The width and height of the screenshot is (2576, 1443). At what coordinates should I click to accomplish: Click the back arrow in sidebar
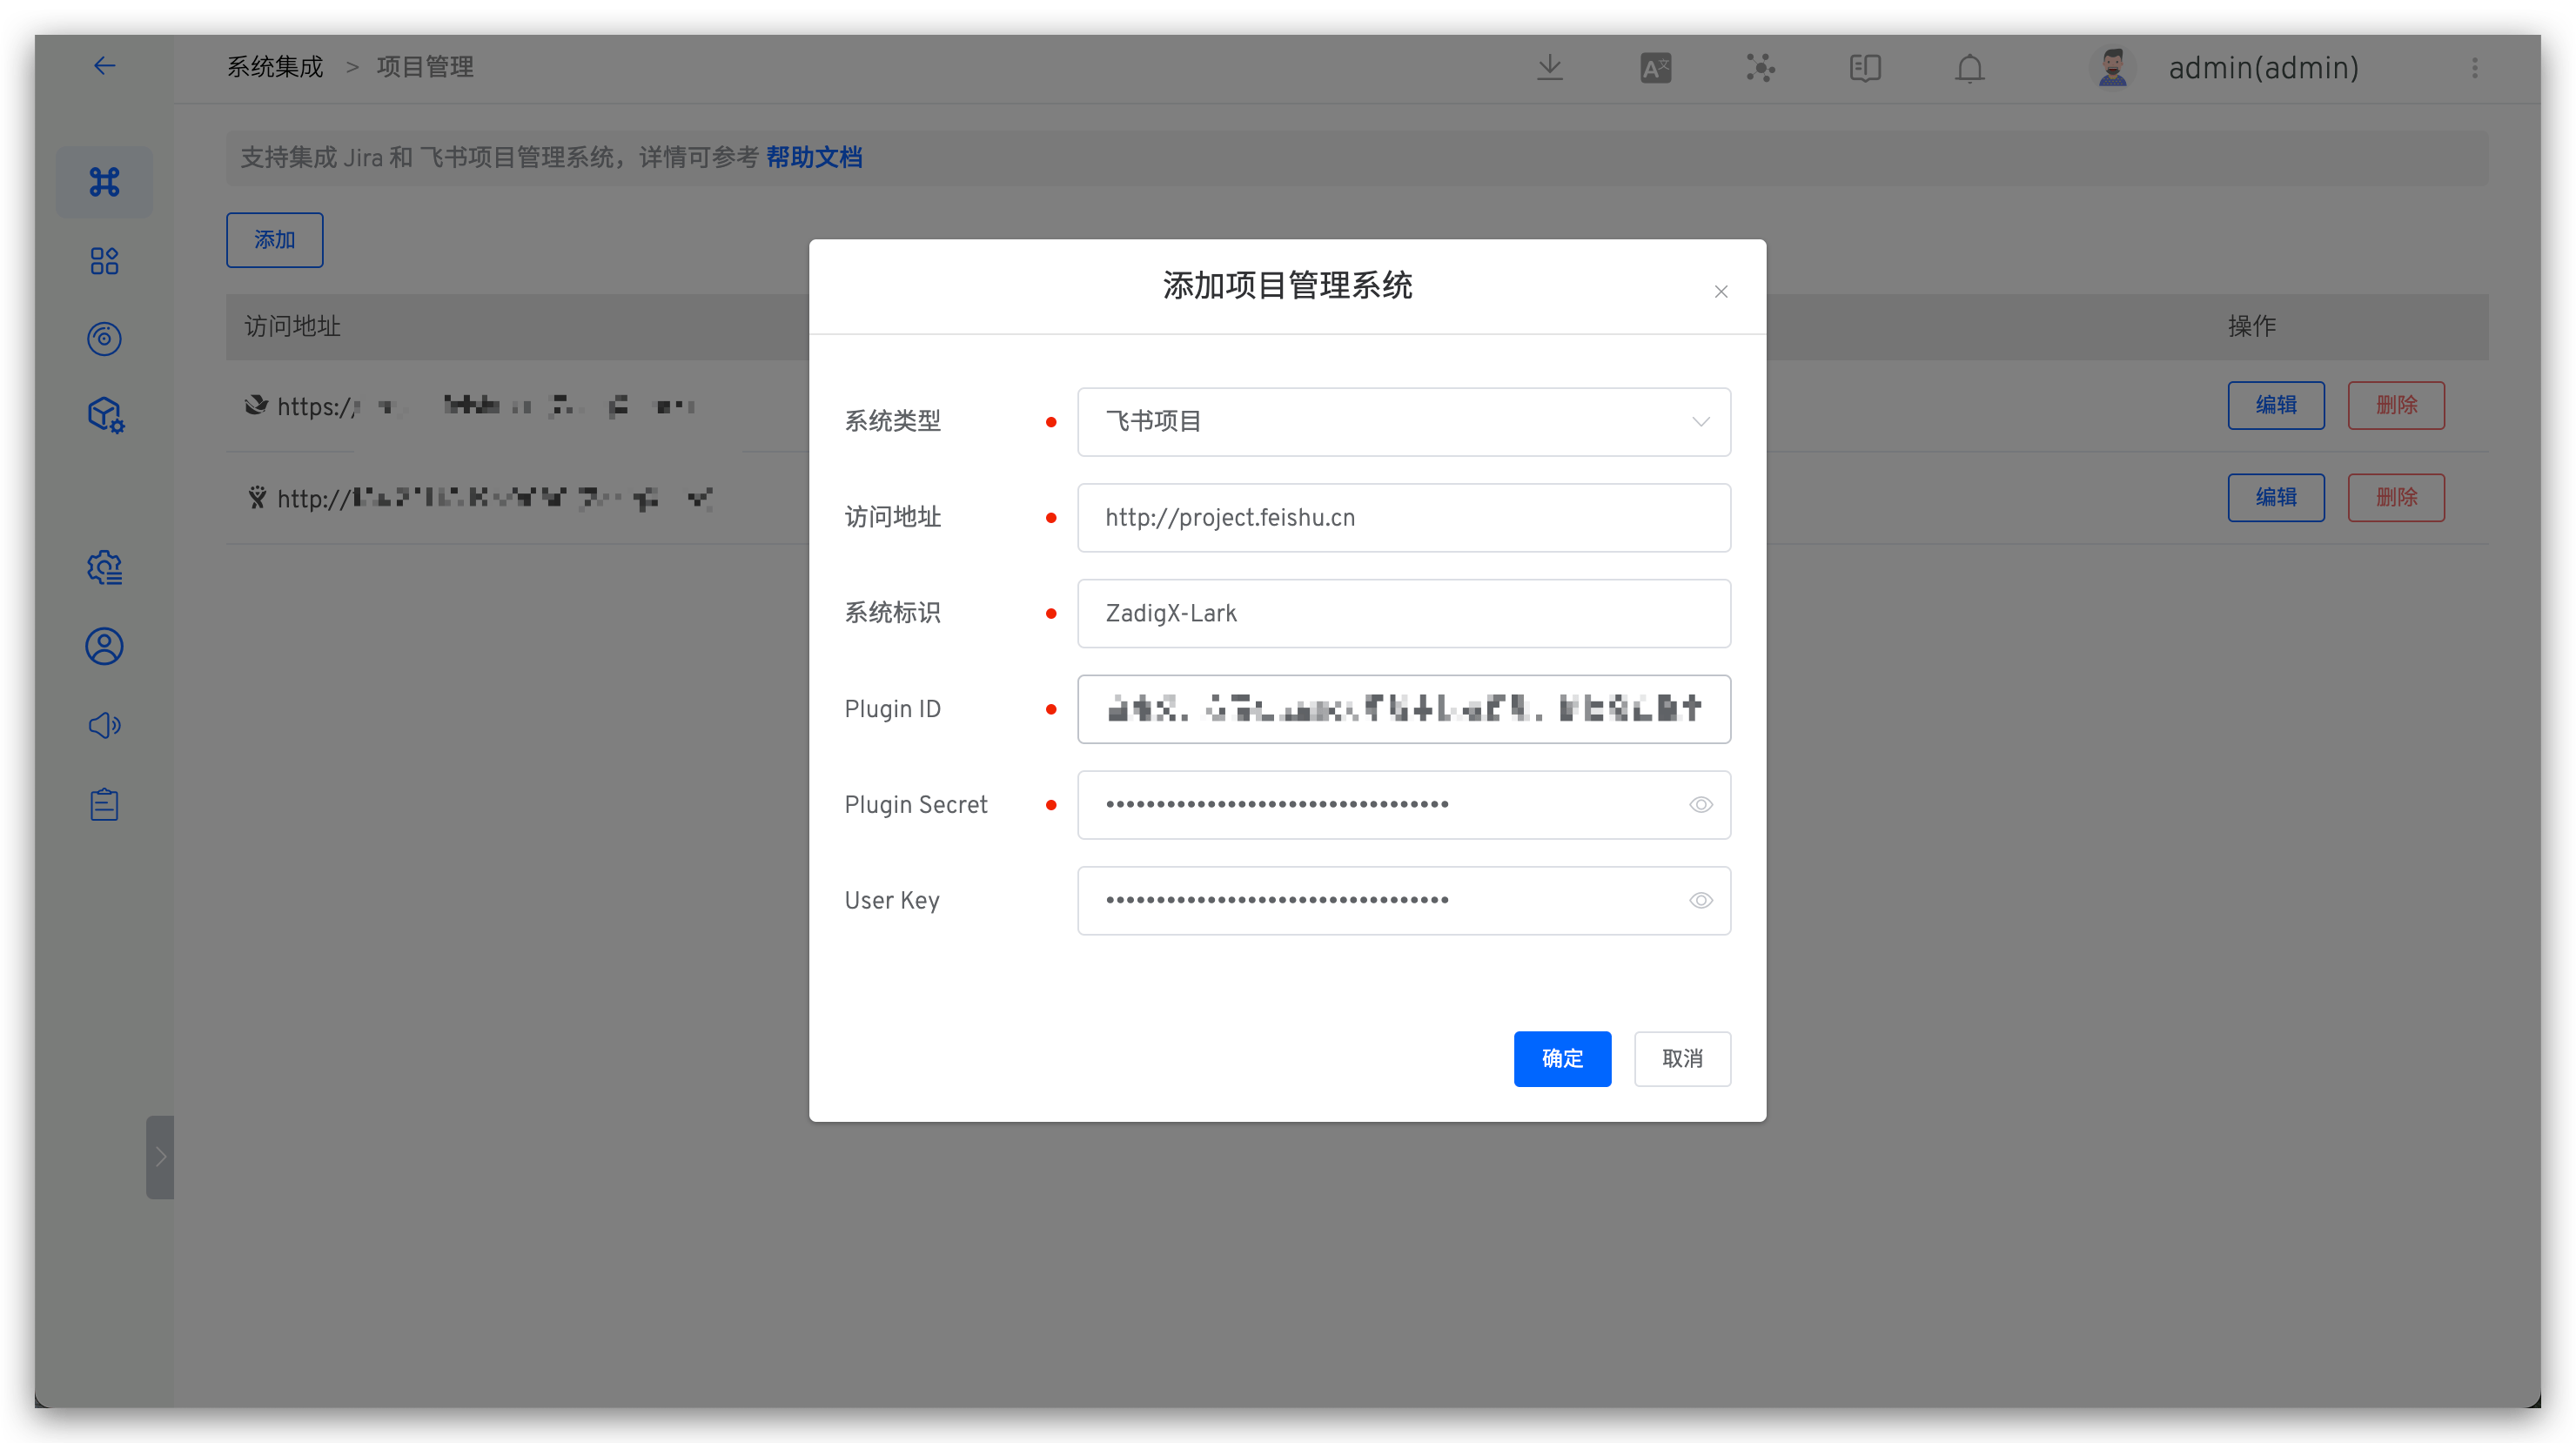point(104,66)
